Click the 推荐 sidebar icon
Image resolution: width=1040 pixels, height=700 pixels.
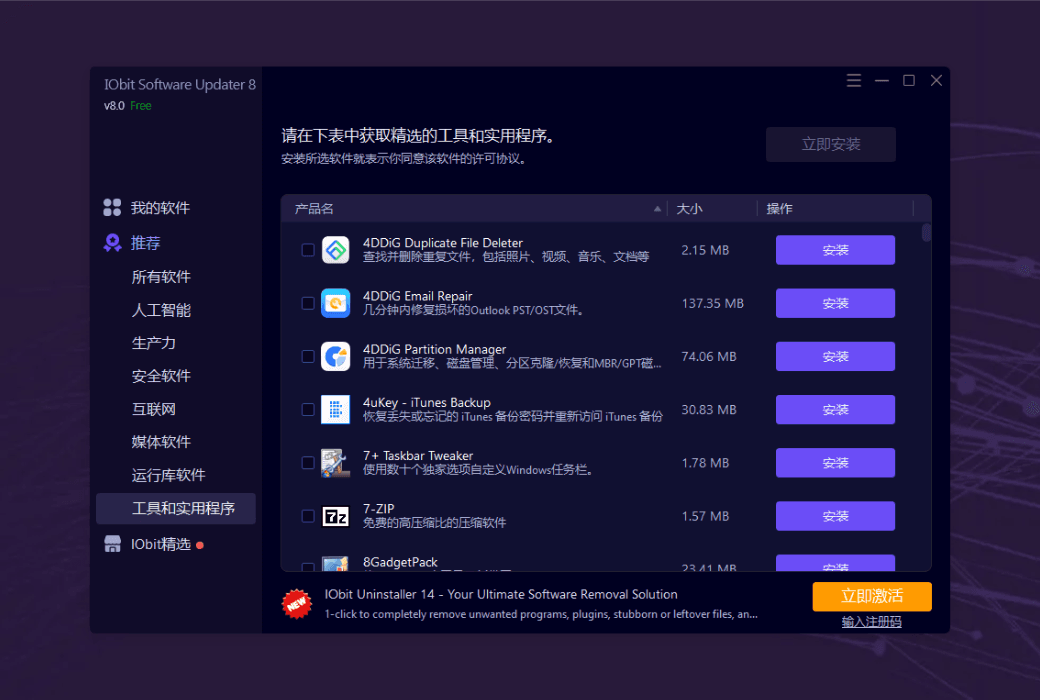click(112, 243)
